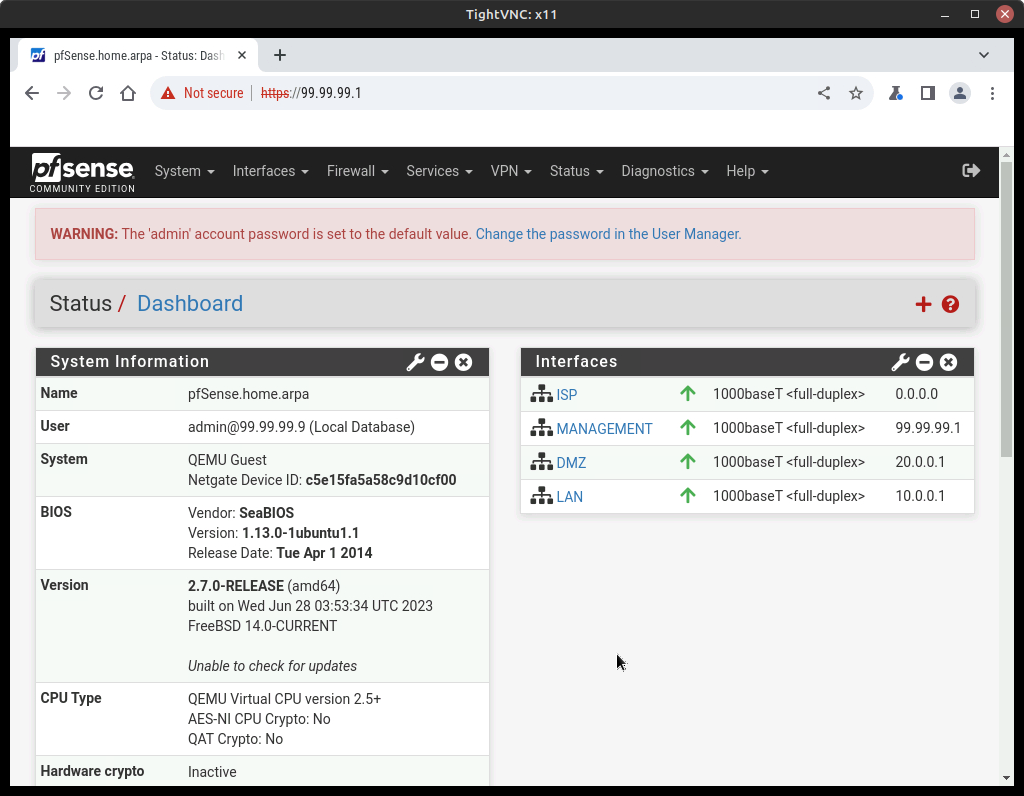Image resolution: width=1024 pixels, height=796 pixels.
Task: Toggle the browser side panel
Action: tap(927, 93)
